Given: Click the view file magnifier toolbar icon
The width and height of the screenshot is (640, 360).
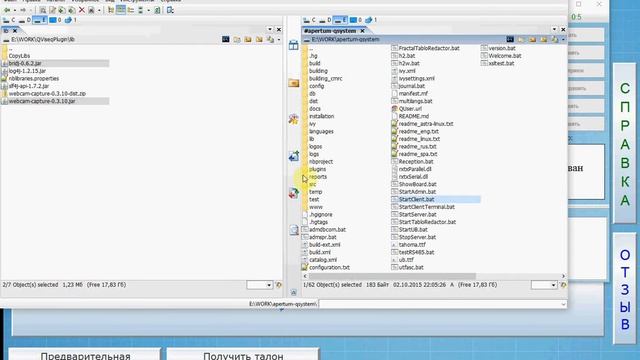Looking at the screenshot, I should pyautogui.click(x=42, y=10).
